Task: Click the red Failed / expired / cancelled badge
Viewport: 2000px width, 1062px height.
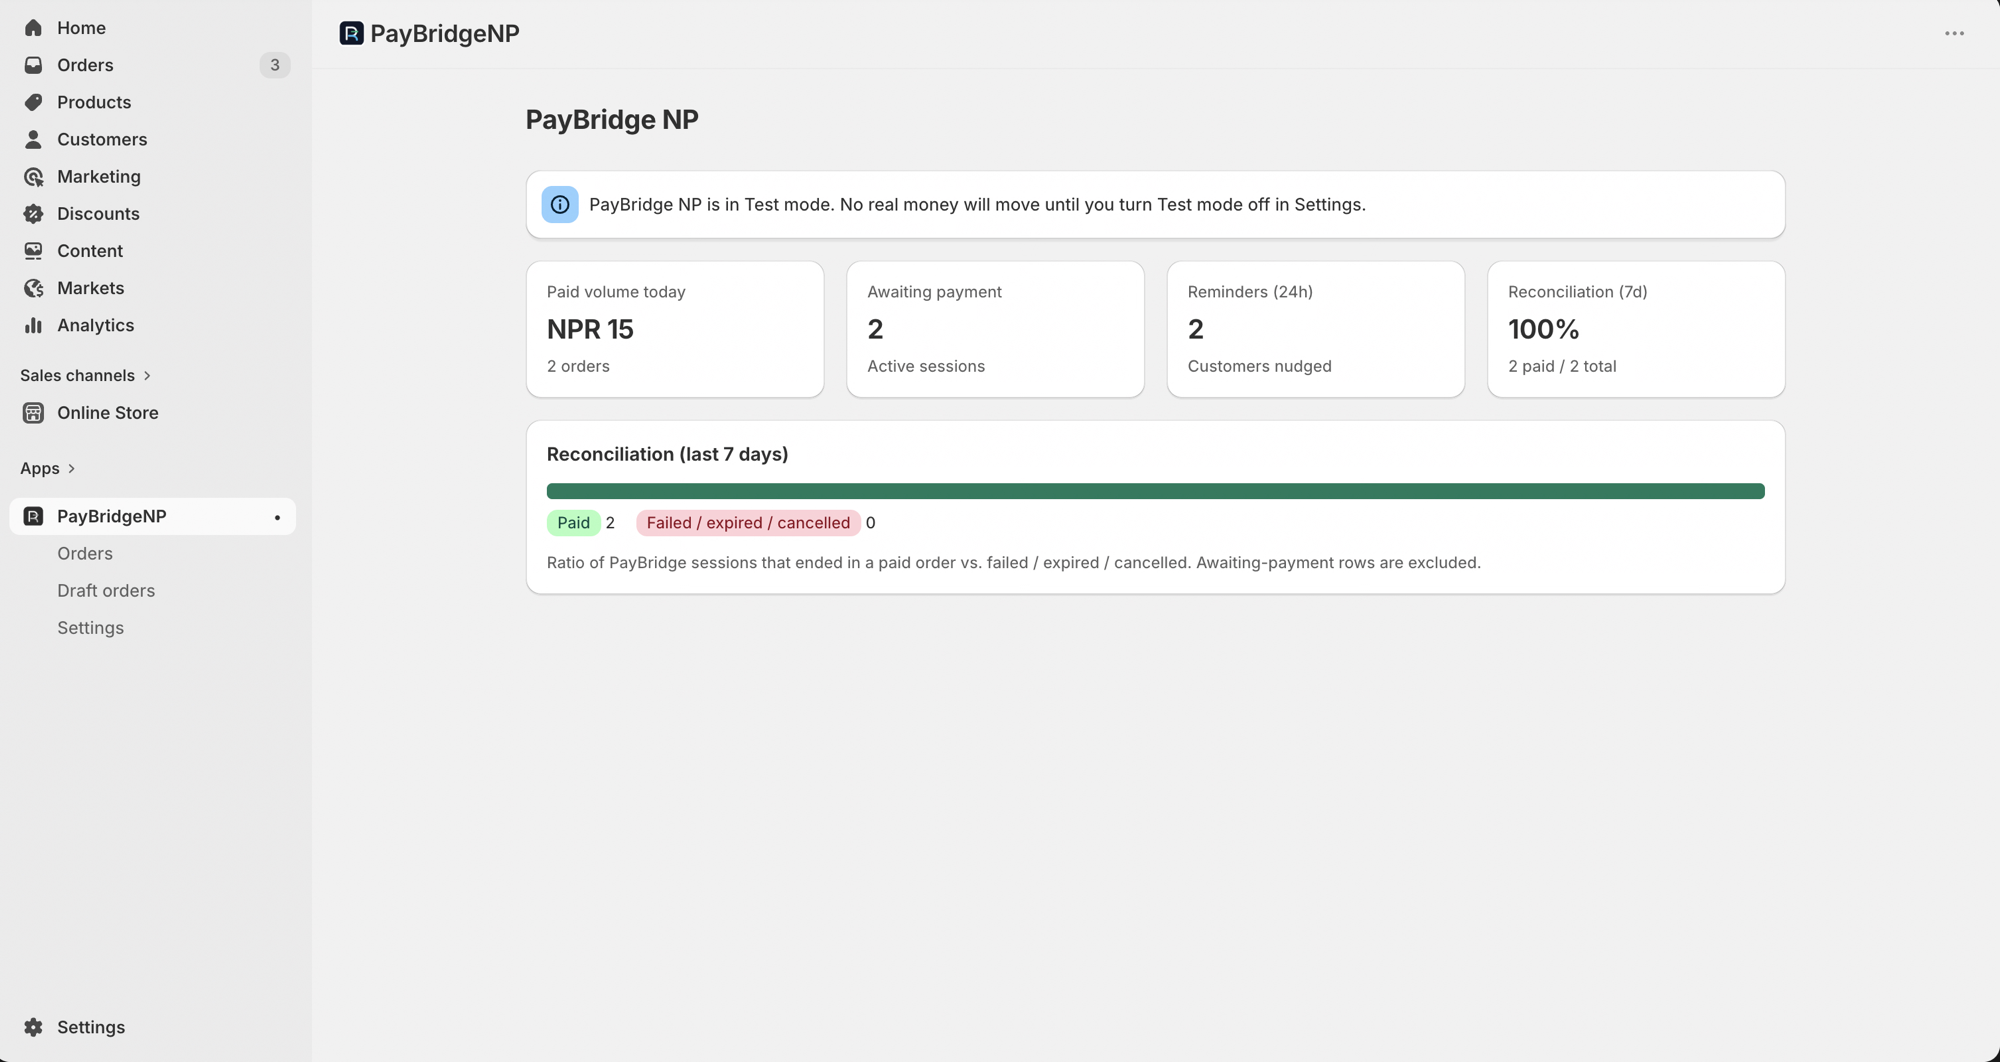Action: pyautogui.click(x=748, y=523)
